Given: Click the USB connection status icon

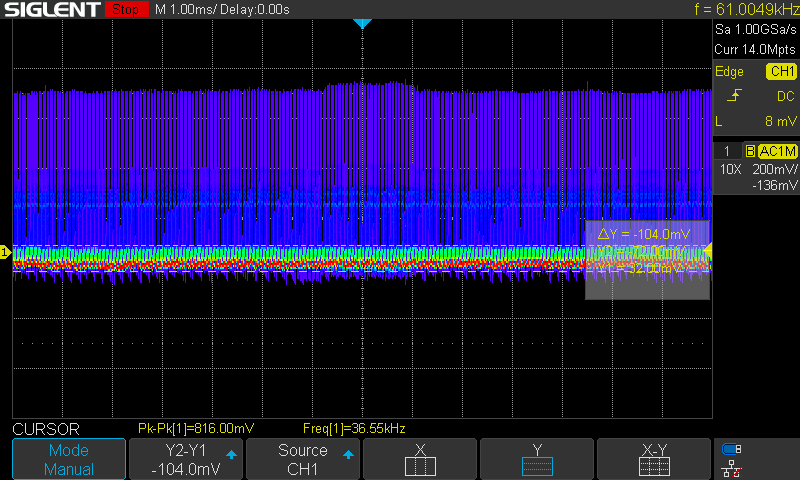Looking at the screenshot, I should (732, 449).
